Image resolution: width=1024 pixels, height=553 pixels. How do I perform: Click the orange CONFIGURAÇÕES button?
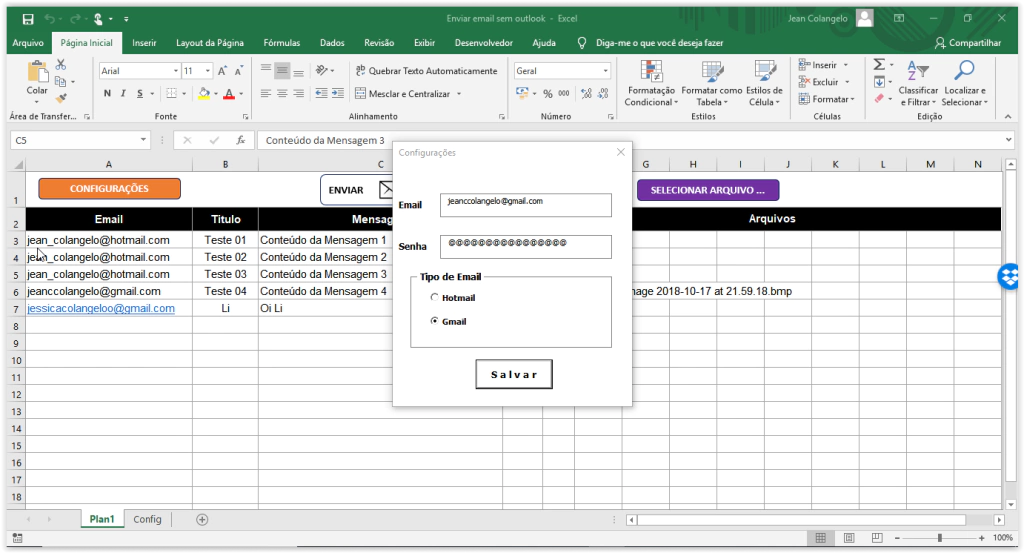[109, 189]
